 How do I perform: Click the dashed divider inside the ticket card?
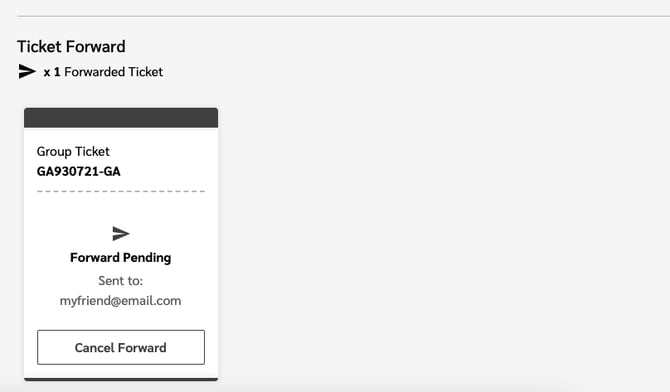[121, 191]
